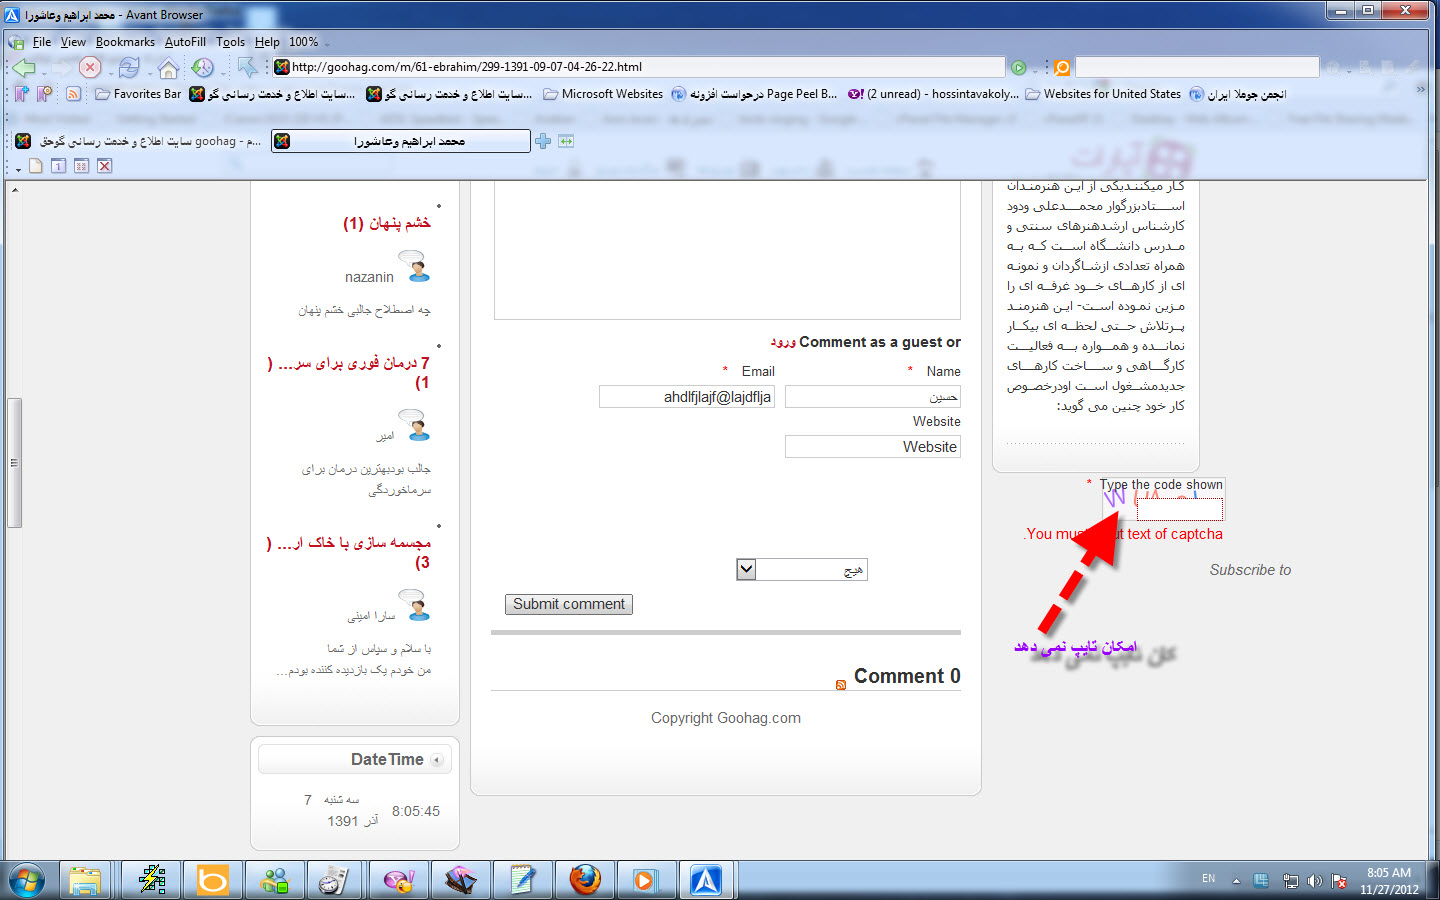Click the captcha code input box
Image resolution: width=1440 pixels, height=900 pixels.
(1179, 509)
